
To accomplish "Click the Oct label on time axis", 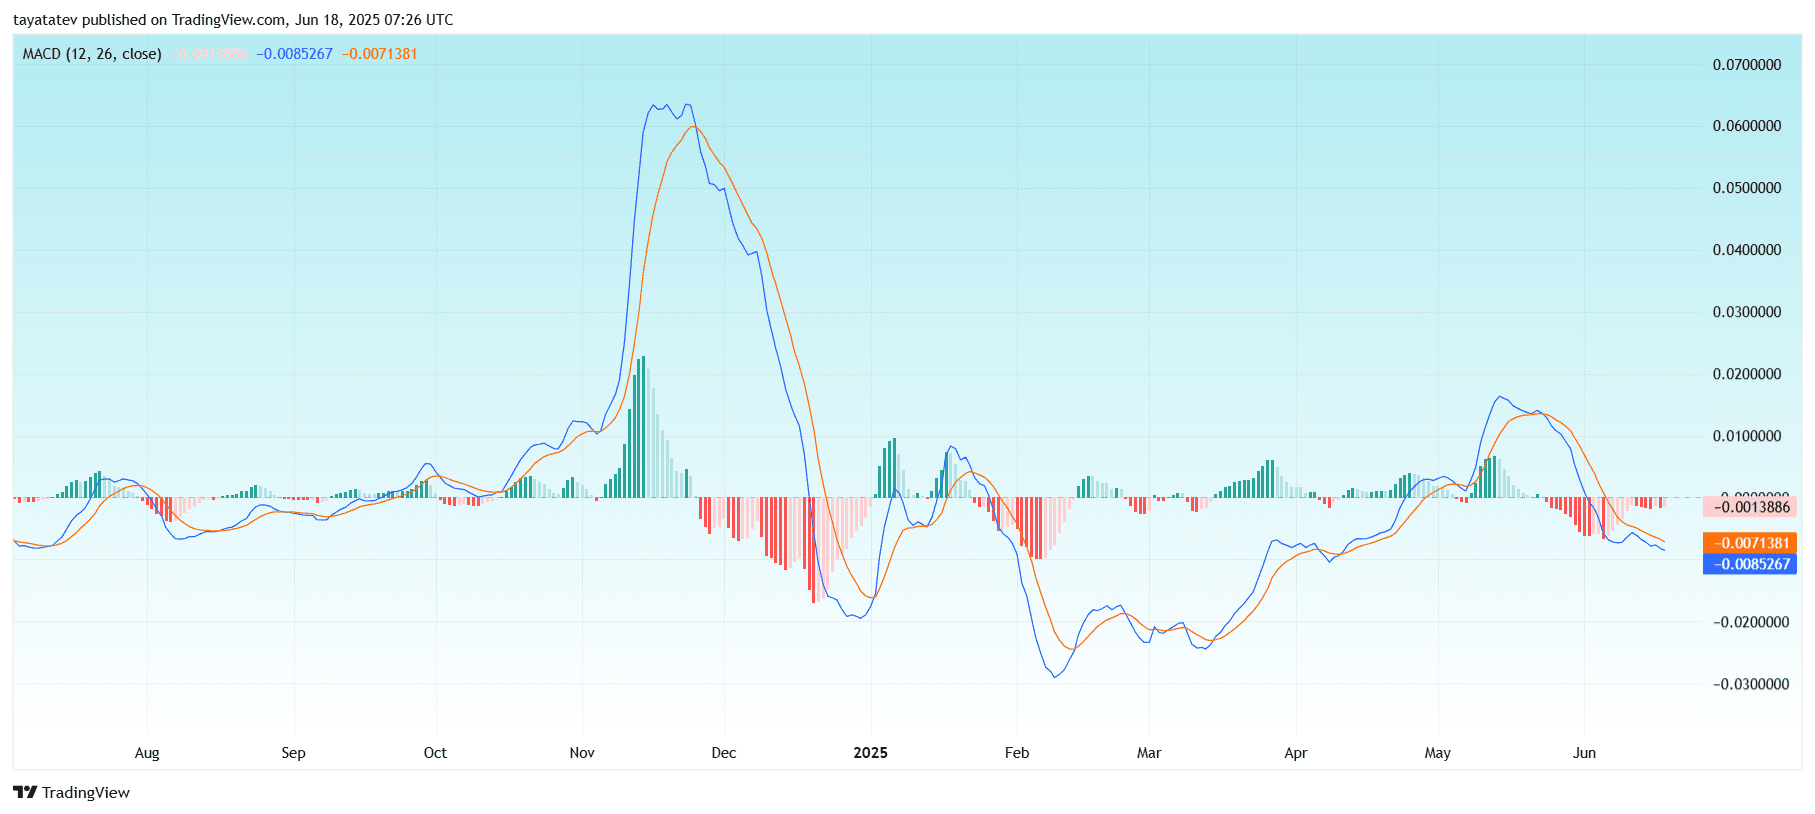I will click(435, 753).
